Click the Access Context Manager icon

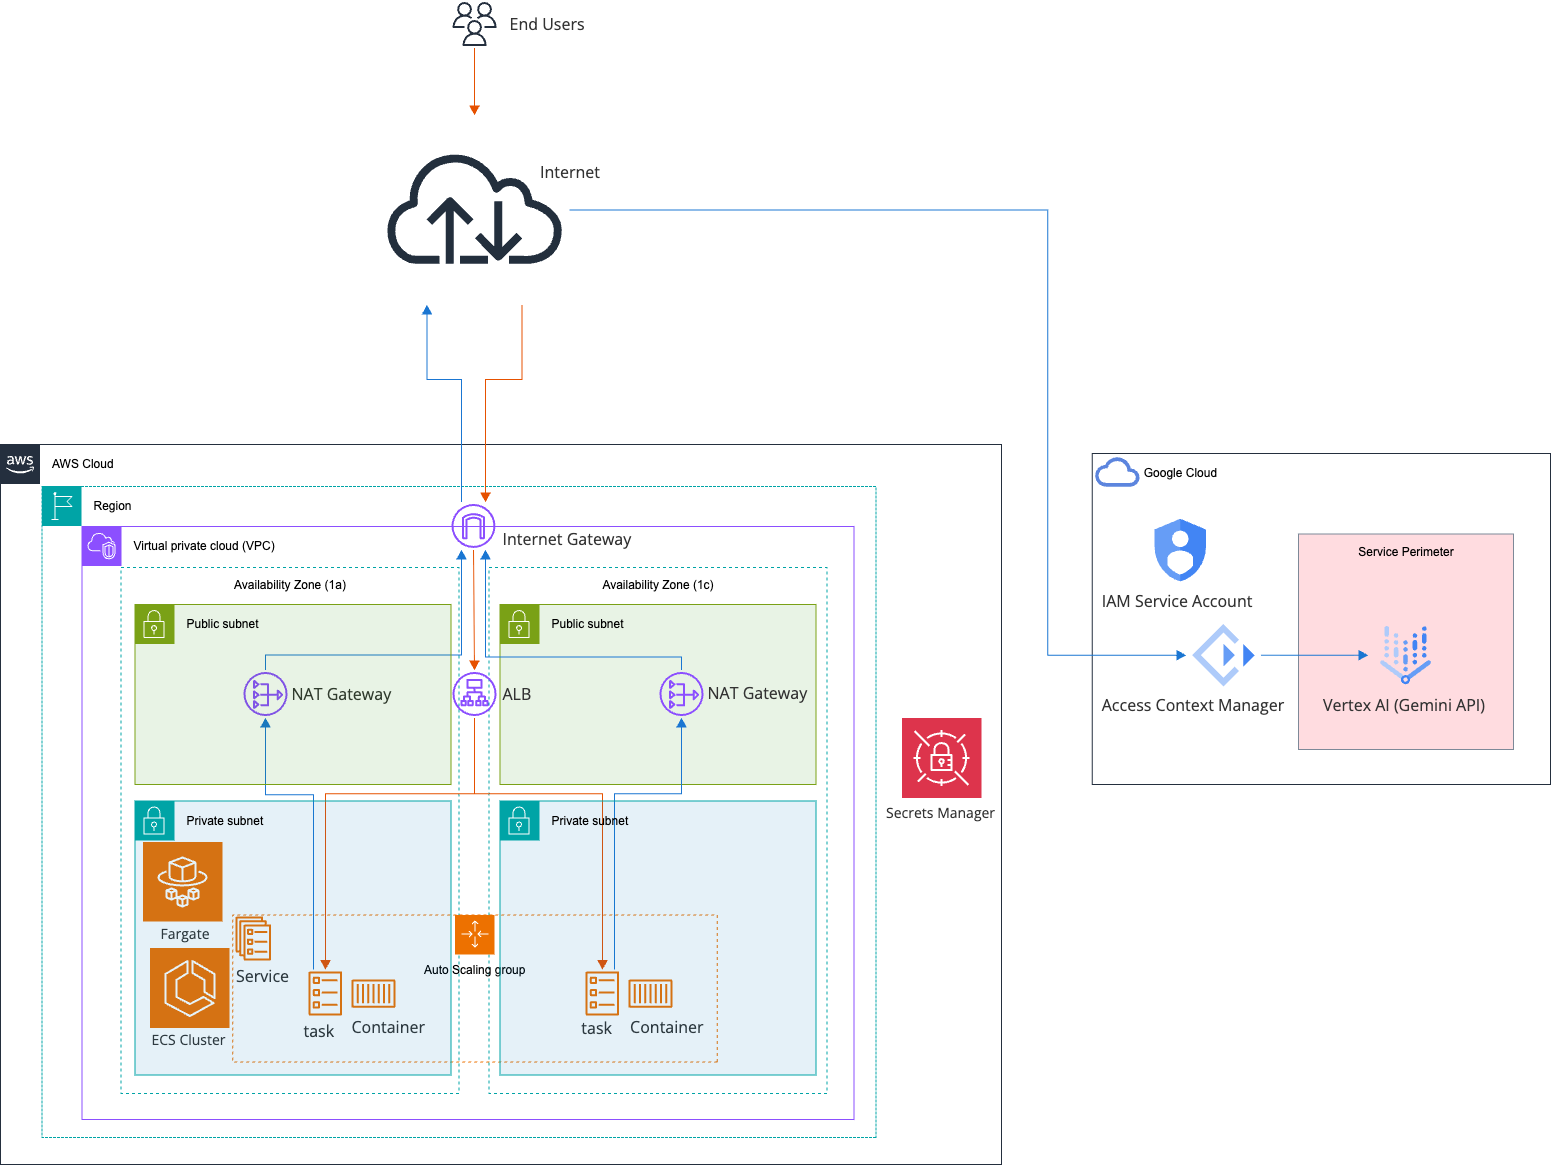point(1223,656)
